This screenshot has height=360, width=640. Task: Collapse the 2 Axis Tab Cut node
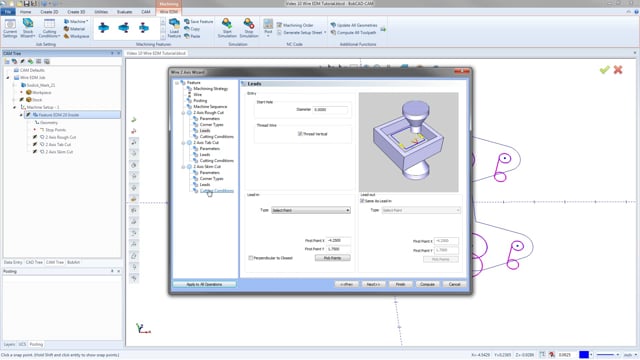(183, 143)
